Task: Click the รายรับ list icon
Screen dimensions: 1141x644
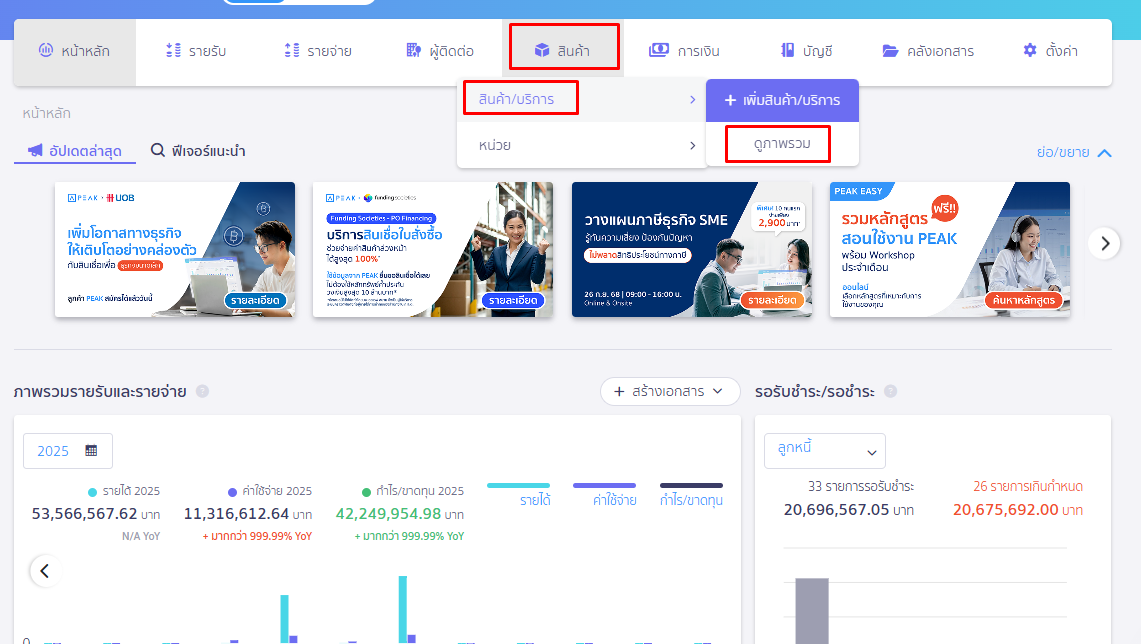Action: coord(173,50)
